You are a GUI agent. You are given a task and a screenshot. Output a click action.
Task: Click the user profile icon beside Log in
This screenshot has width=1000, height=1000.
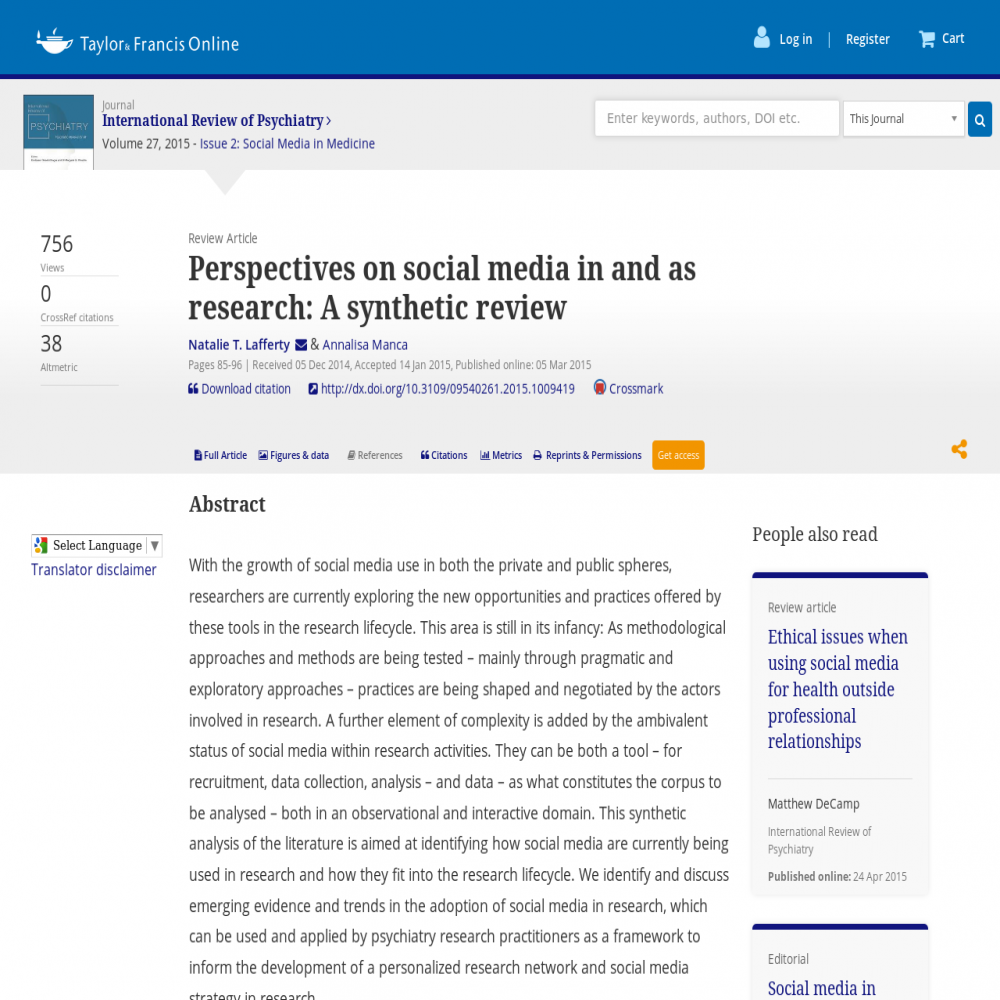click(761, 38)
